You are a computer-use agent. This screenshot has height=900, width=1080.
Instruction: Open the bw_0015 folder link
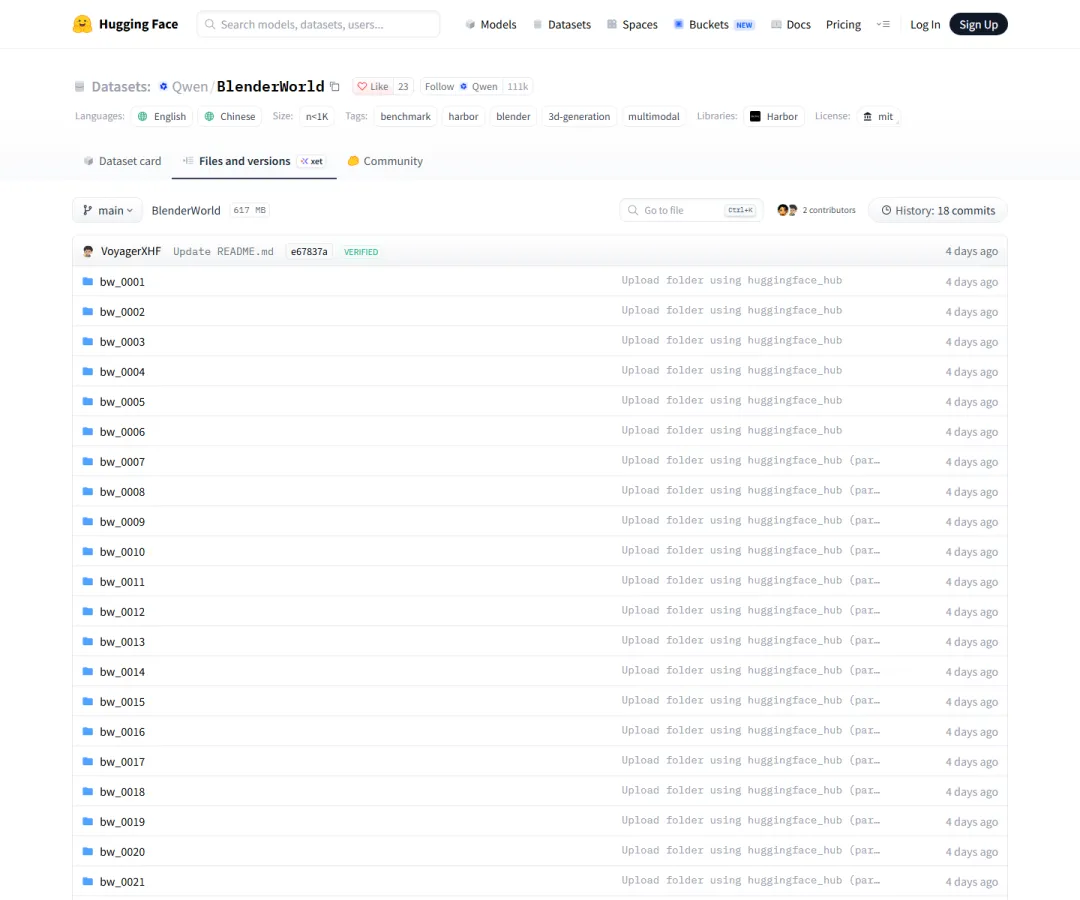[x=123, y=702]
